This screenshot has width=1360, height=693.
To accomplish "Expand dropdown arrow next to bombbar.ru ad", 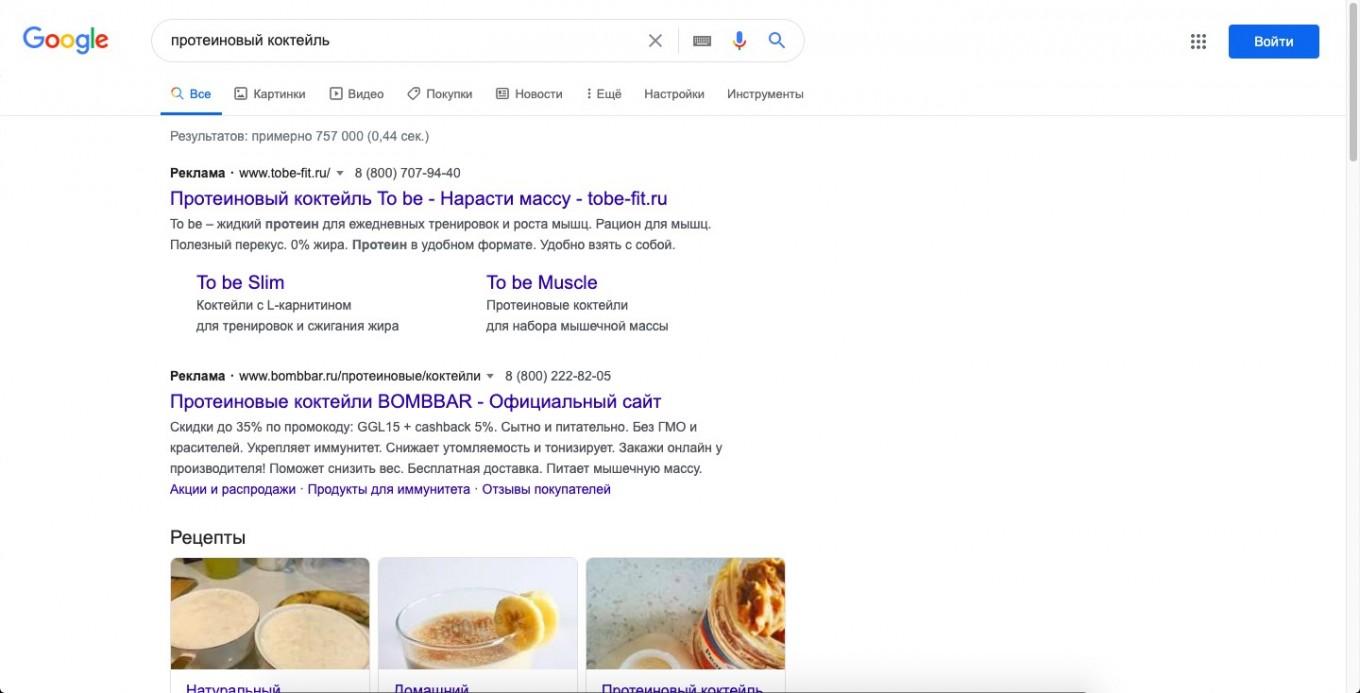I will tap(490, 377).
